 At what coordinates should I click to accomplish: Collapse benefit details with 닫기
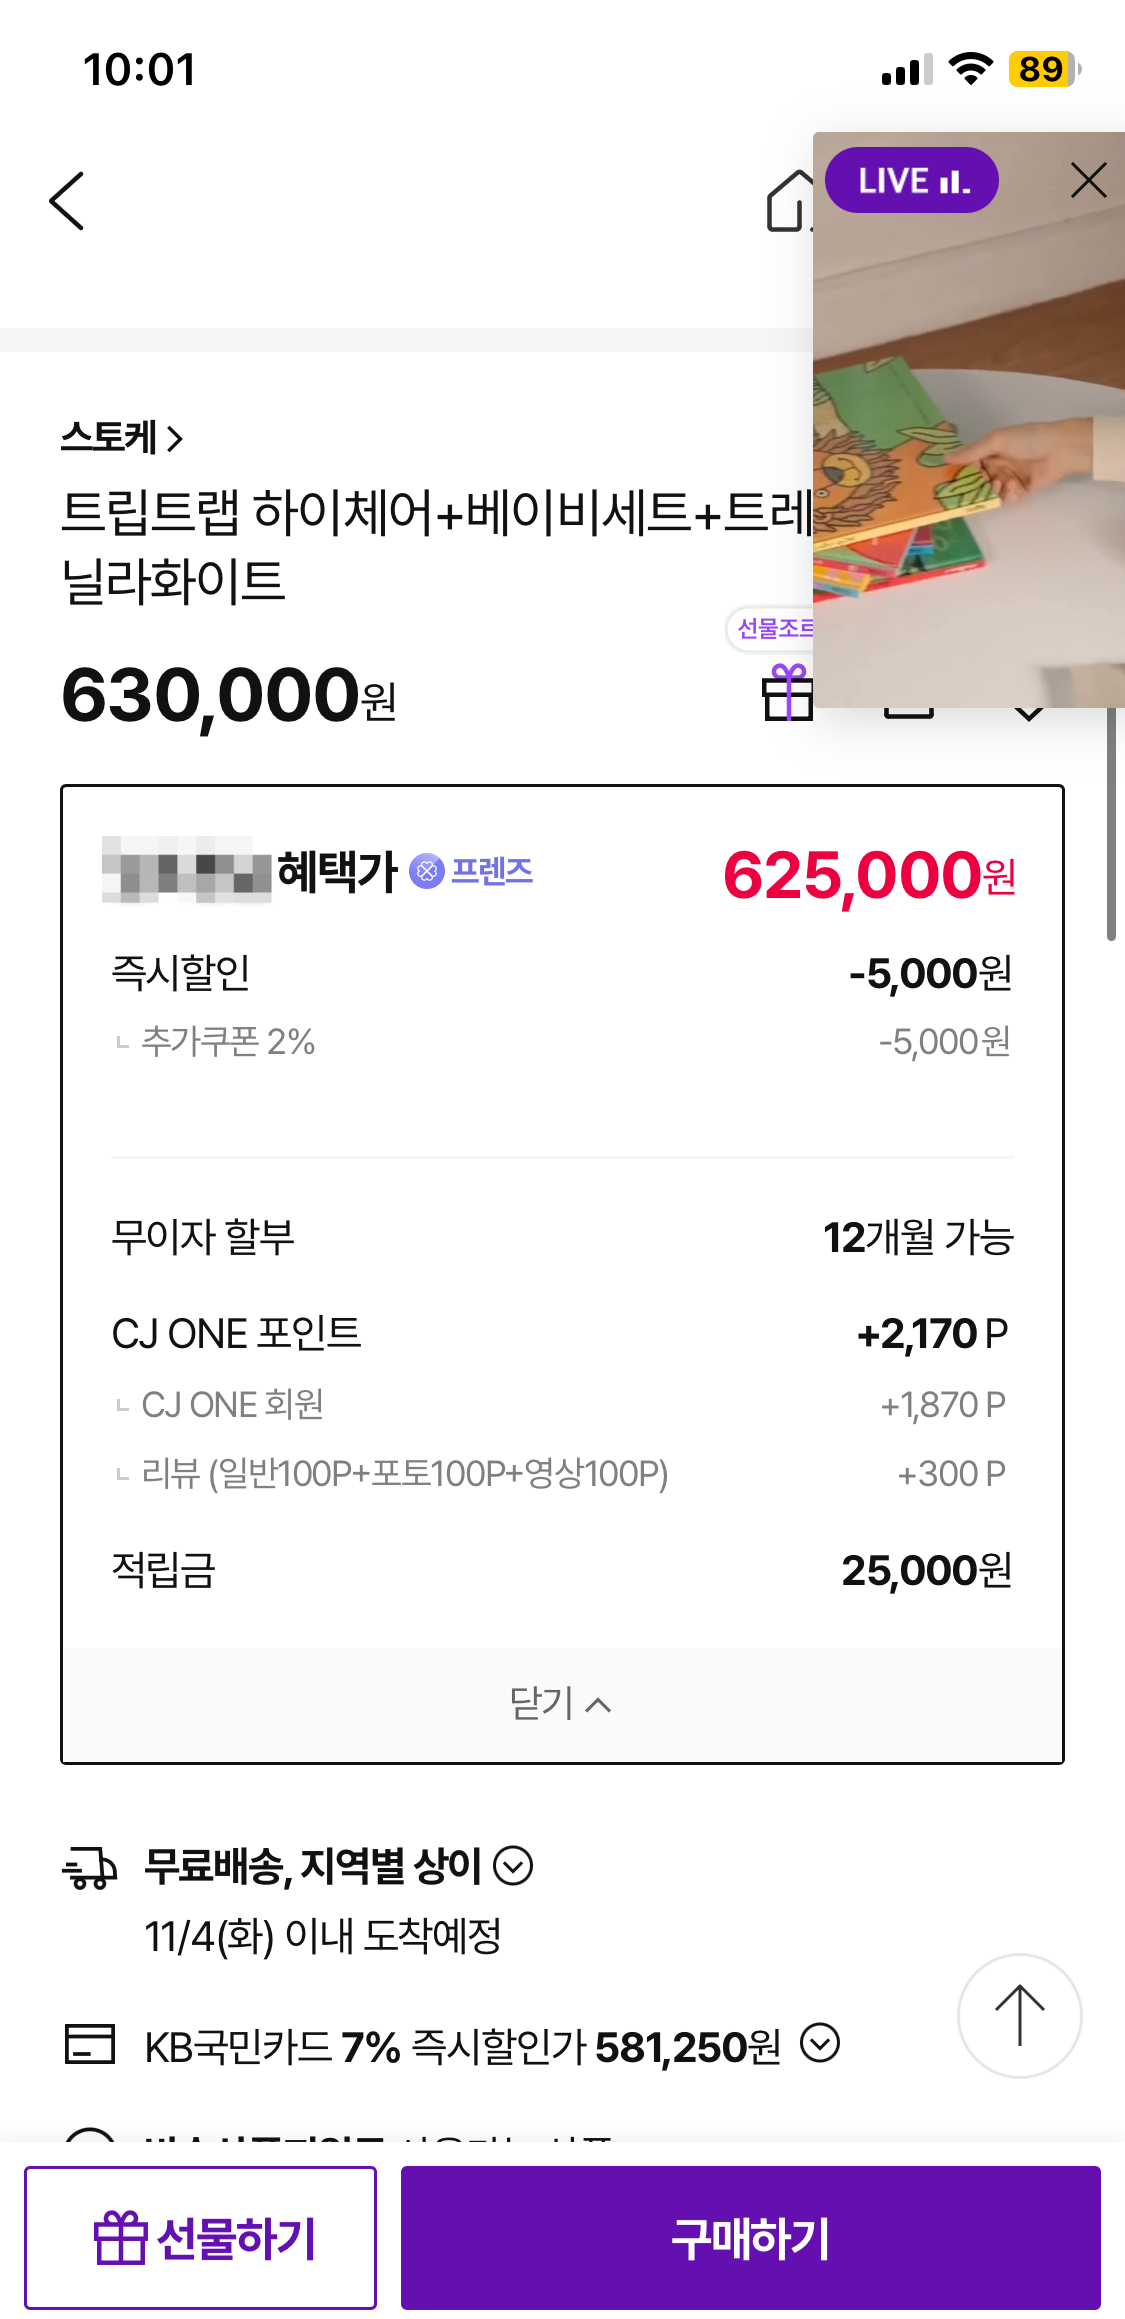click(561, 1704)
